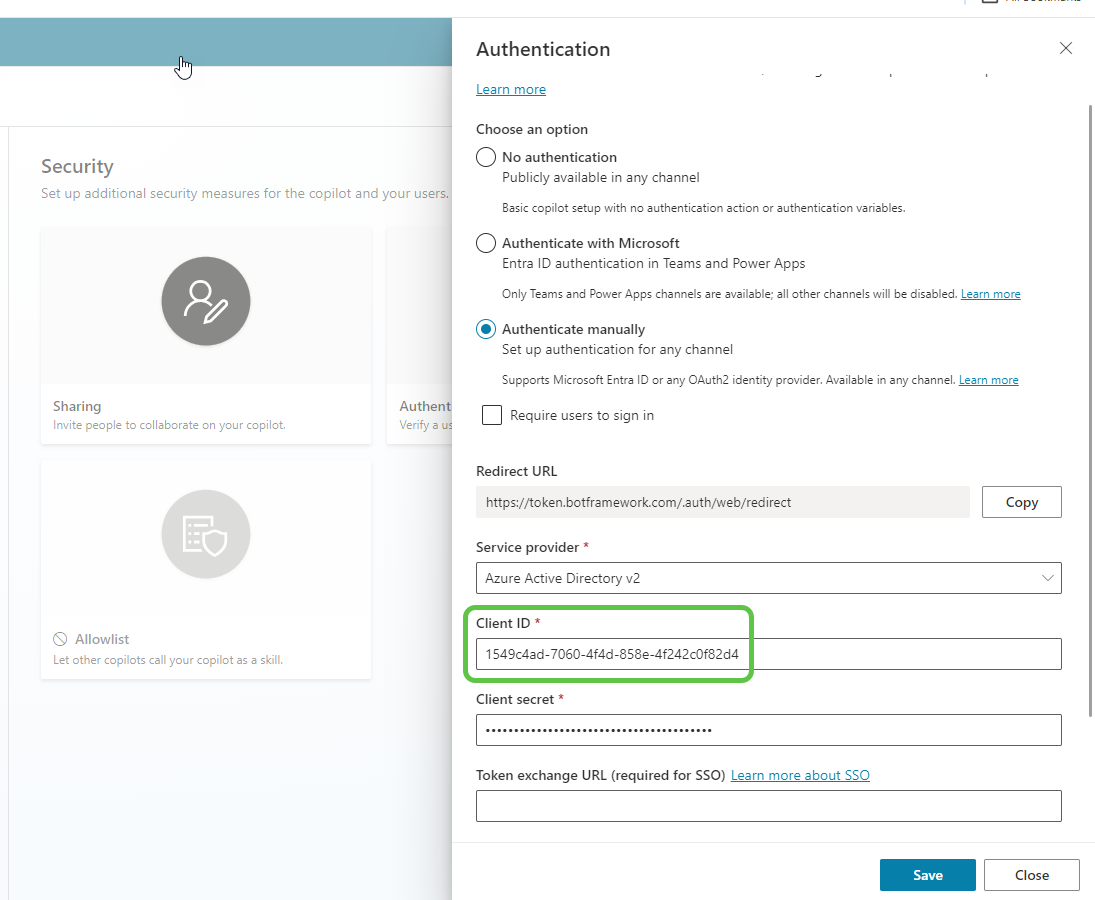This screenshot has width=1095, height=900.
Task: Click the Sharing person icon
Action: click(x=205, y=301)
